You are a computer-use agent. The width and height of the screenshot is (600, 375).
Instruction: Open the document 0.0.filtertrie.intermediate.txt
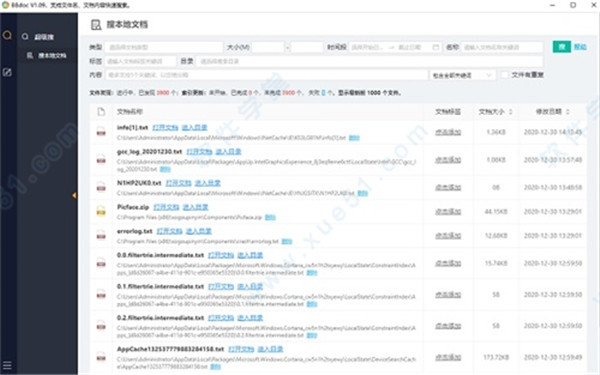(x=221, y=255)
